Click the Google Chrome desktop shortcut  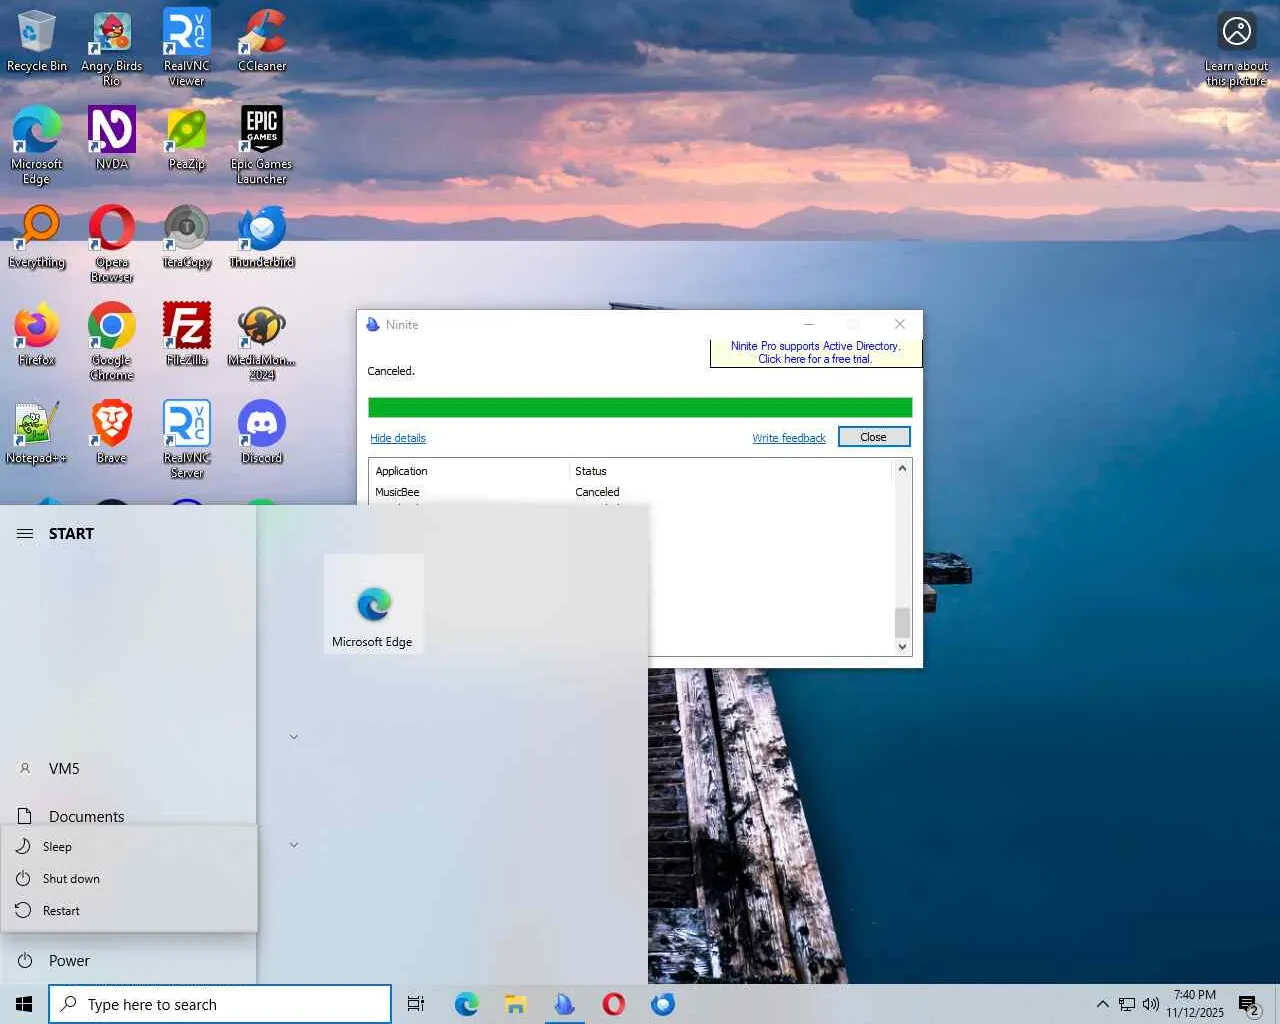pos(112,342)
